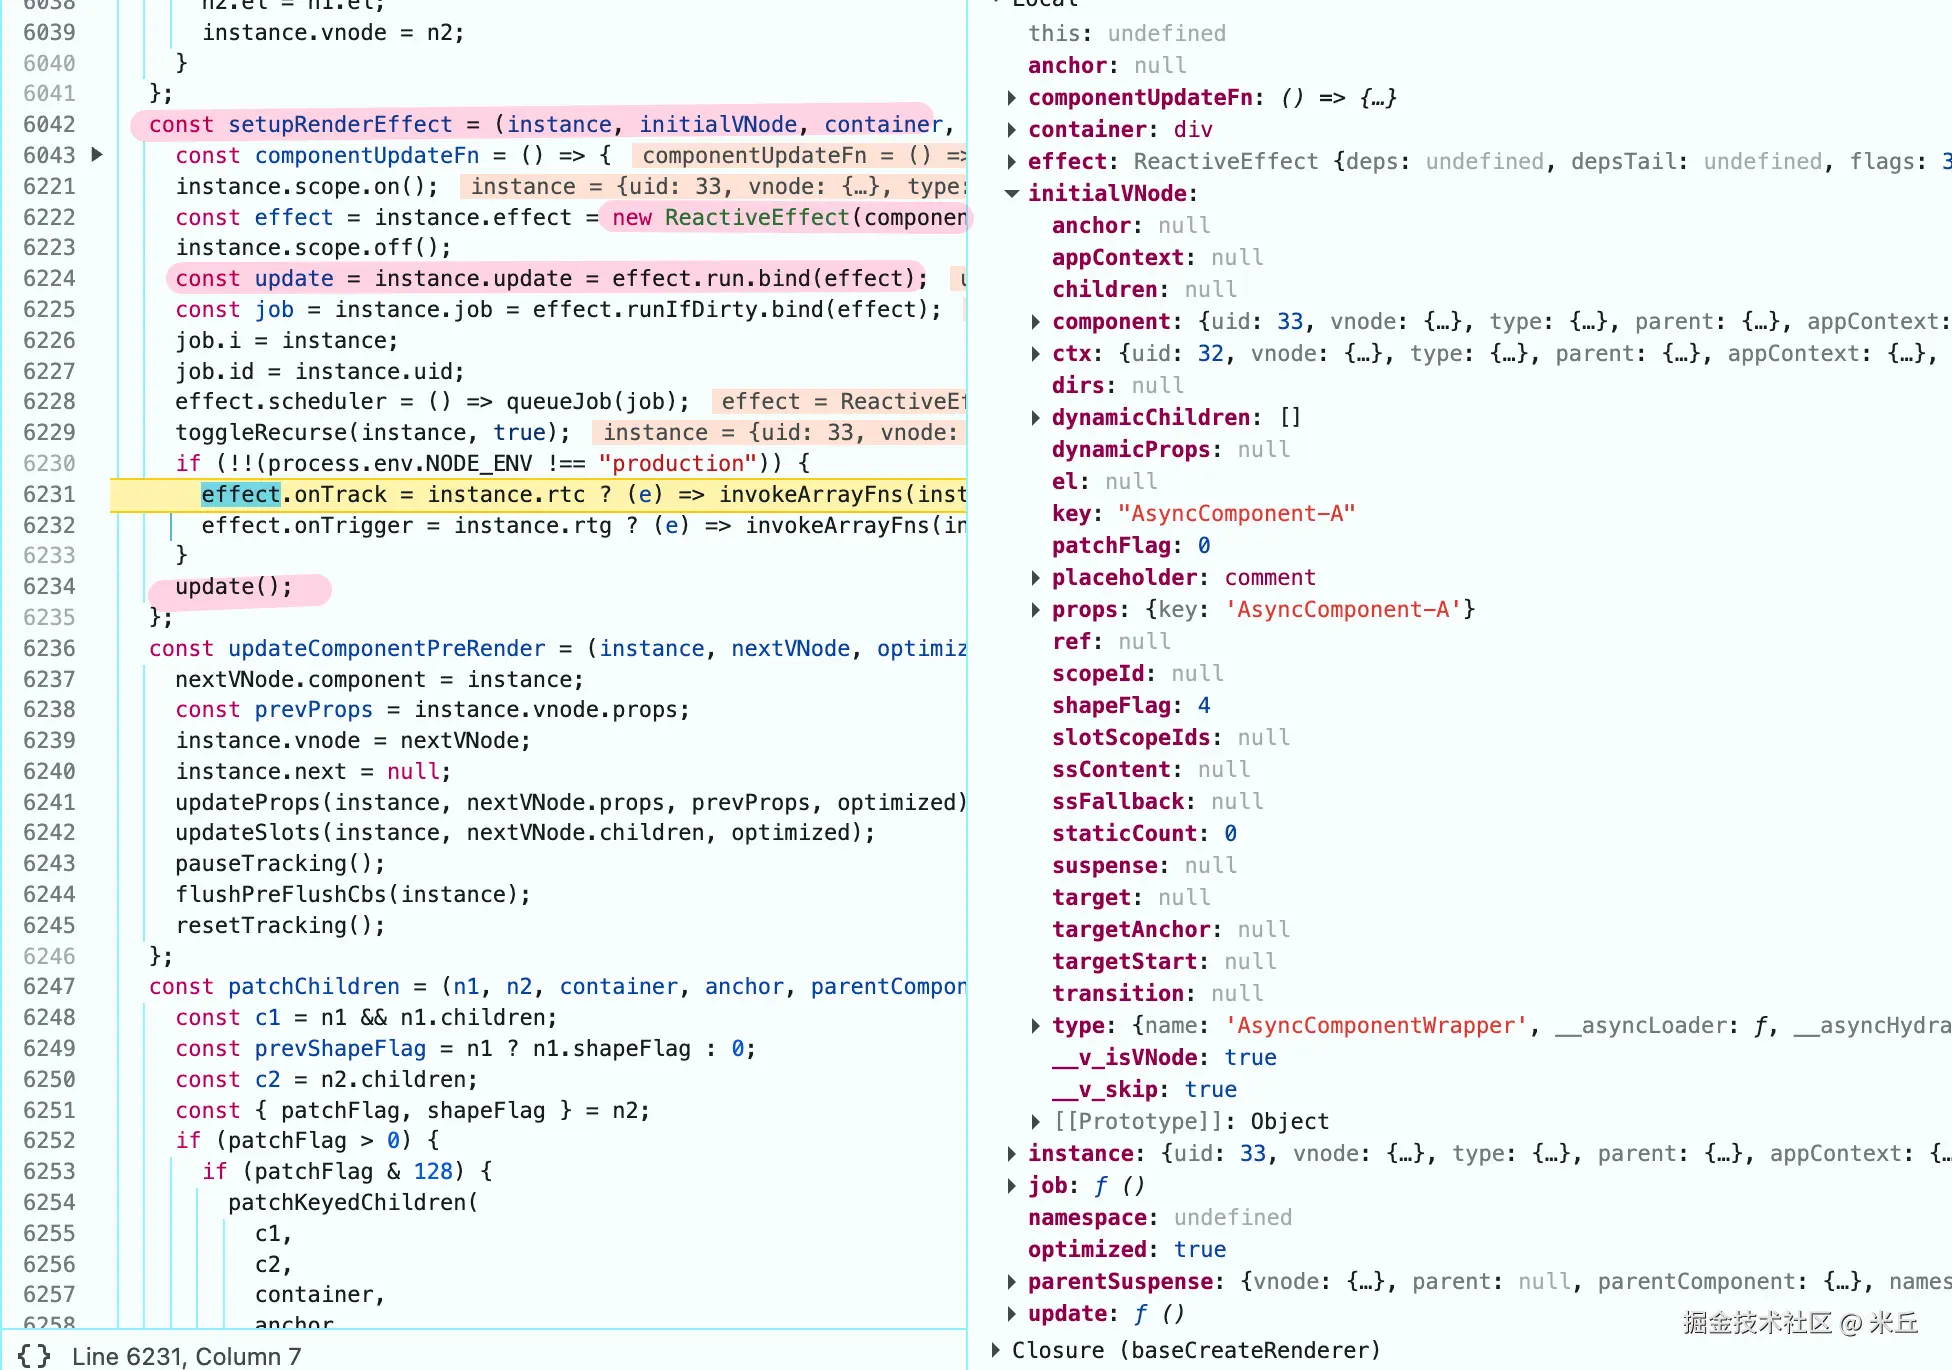Expand the effect: ReactiveEffect entry
This screenshot has height=1370, width=1952.
click(1012, 162)
